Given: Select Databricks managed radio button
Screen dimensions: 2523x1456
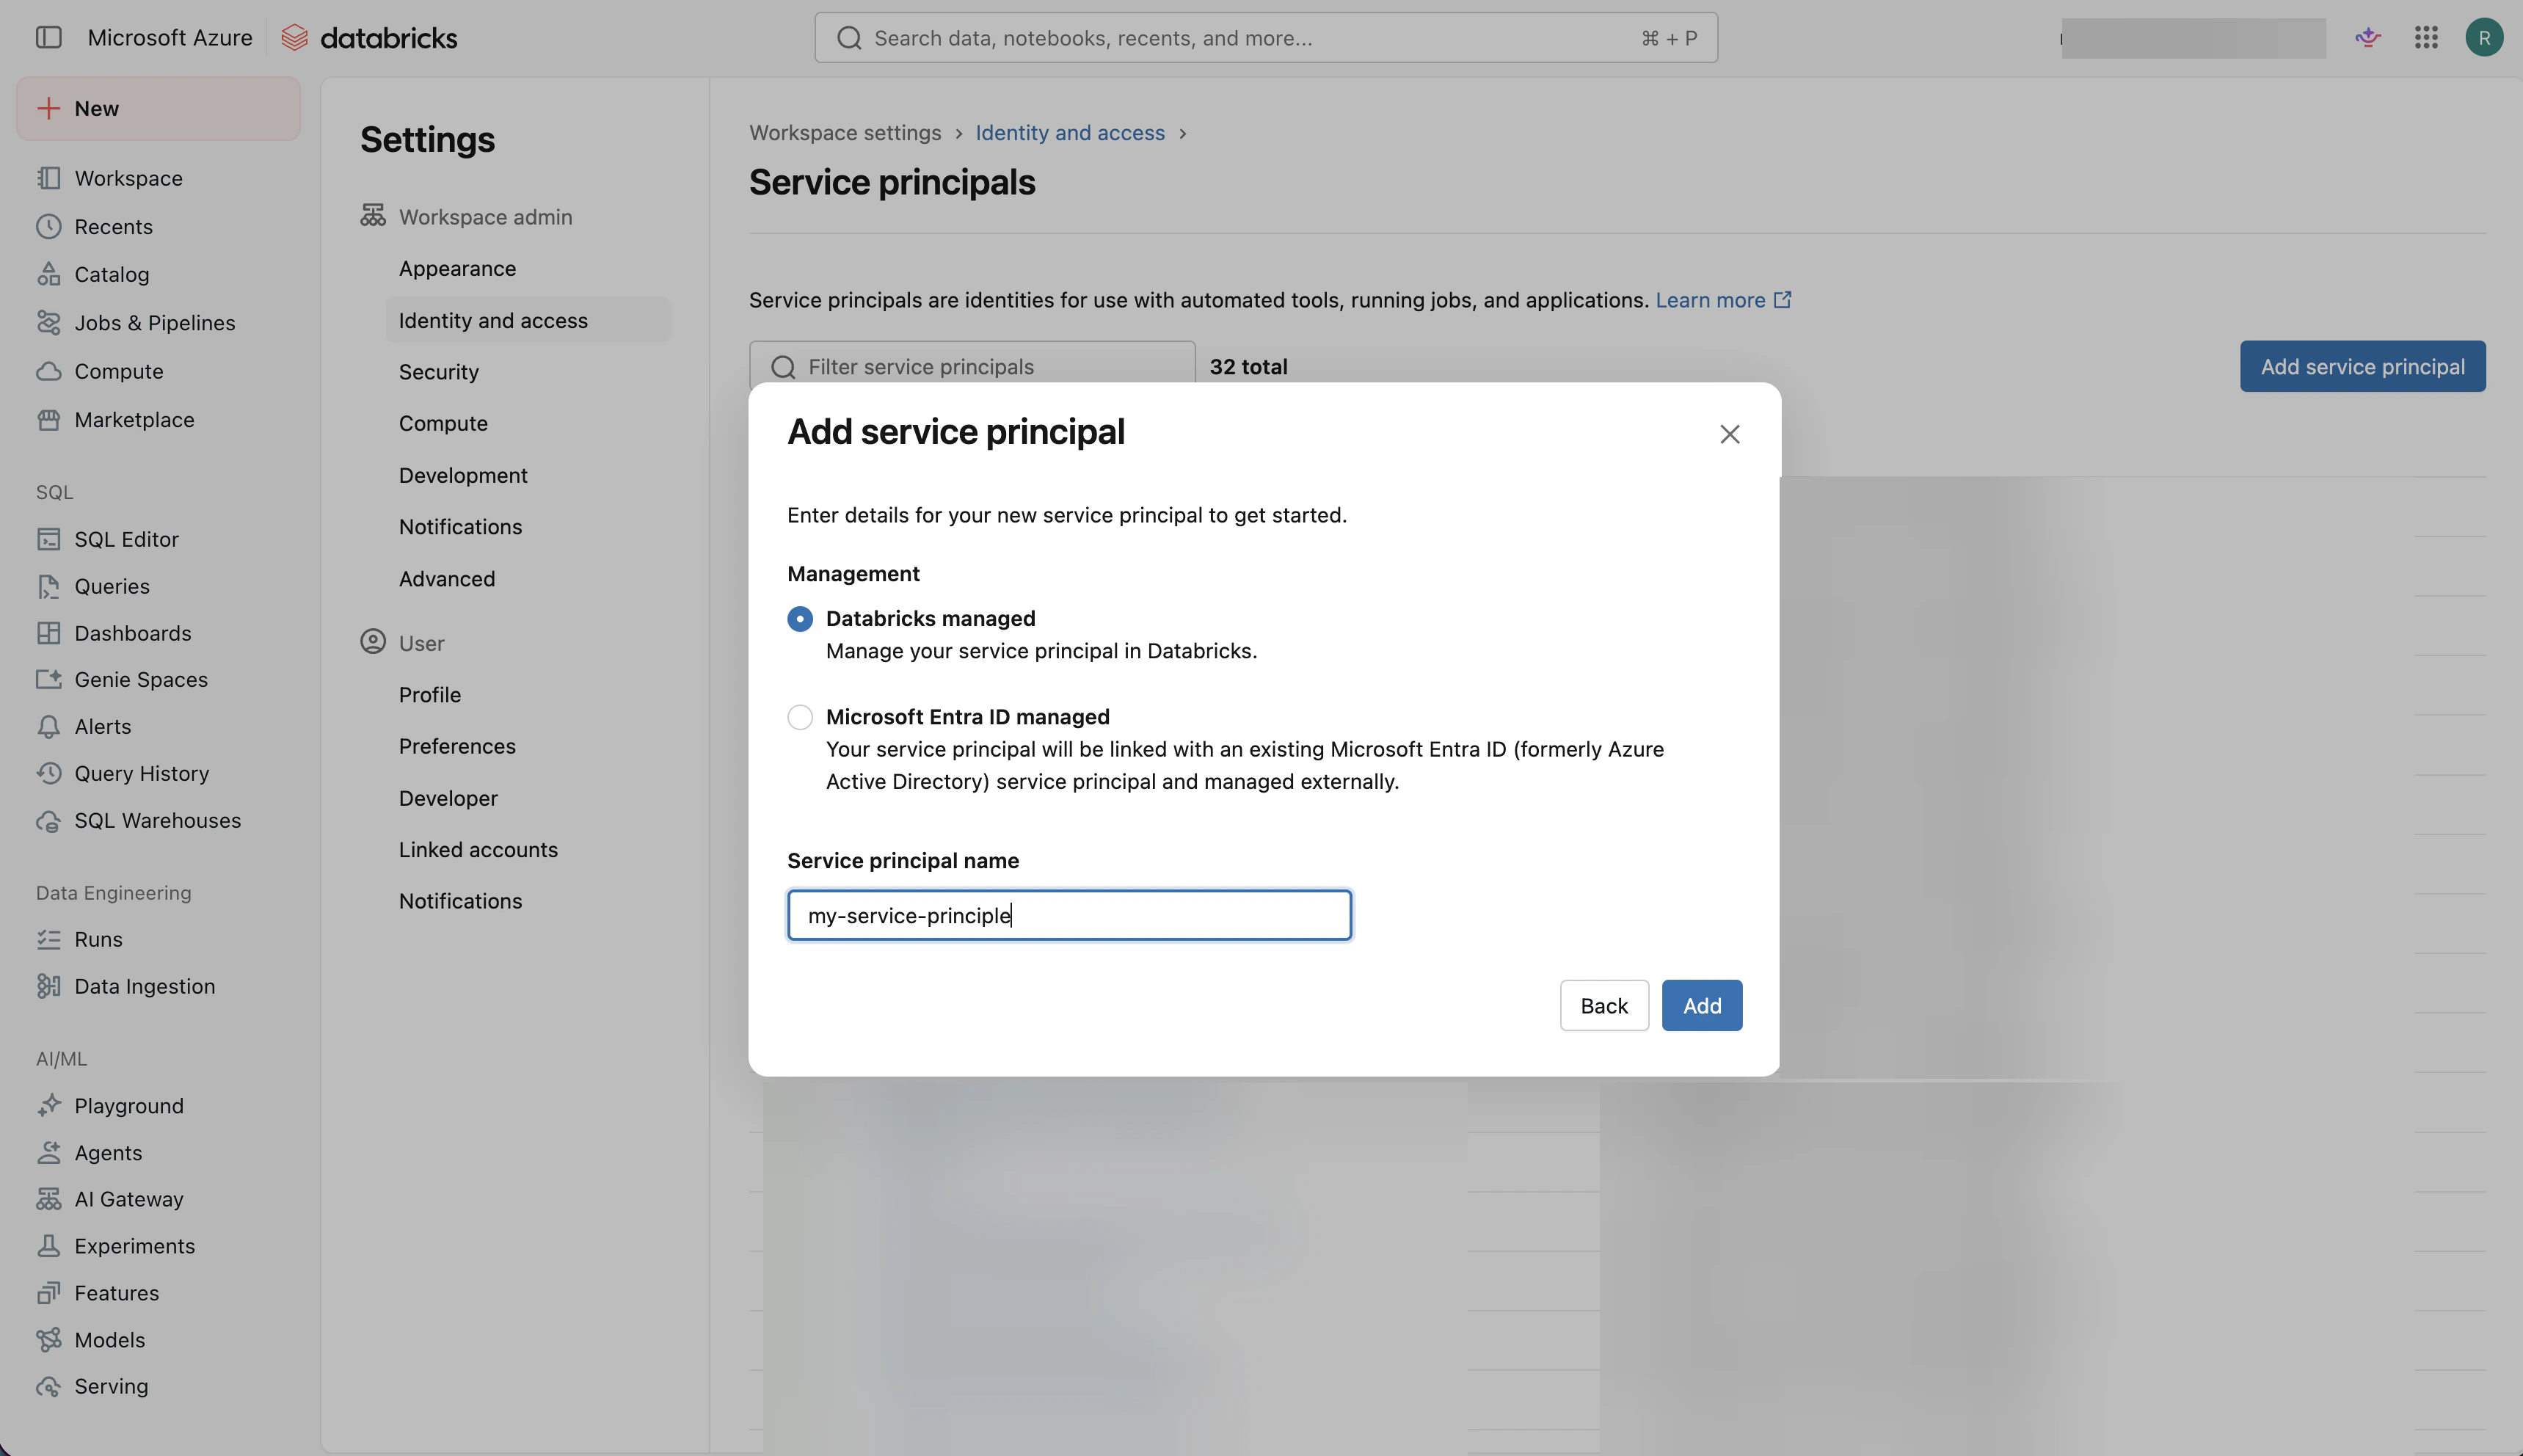Looking at the screenshot, I should (x=799, y=619).
